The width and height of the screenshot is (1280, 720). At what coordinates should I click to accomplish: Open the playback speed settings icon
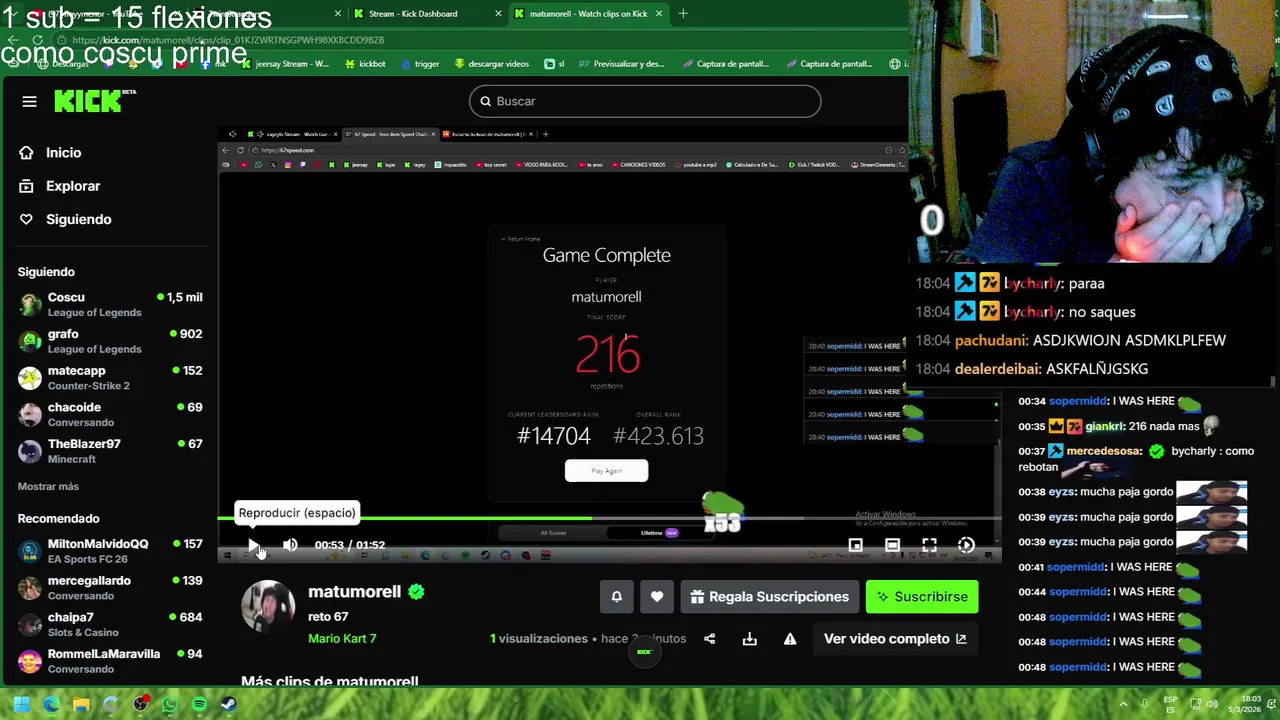point(966,545)
